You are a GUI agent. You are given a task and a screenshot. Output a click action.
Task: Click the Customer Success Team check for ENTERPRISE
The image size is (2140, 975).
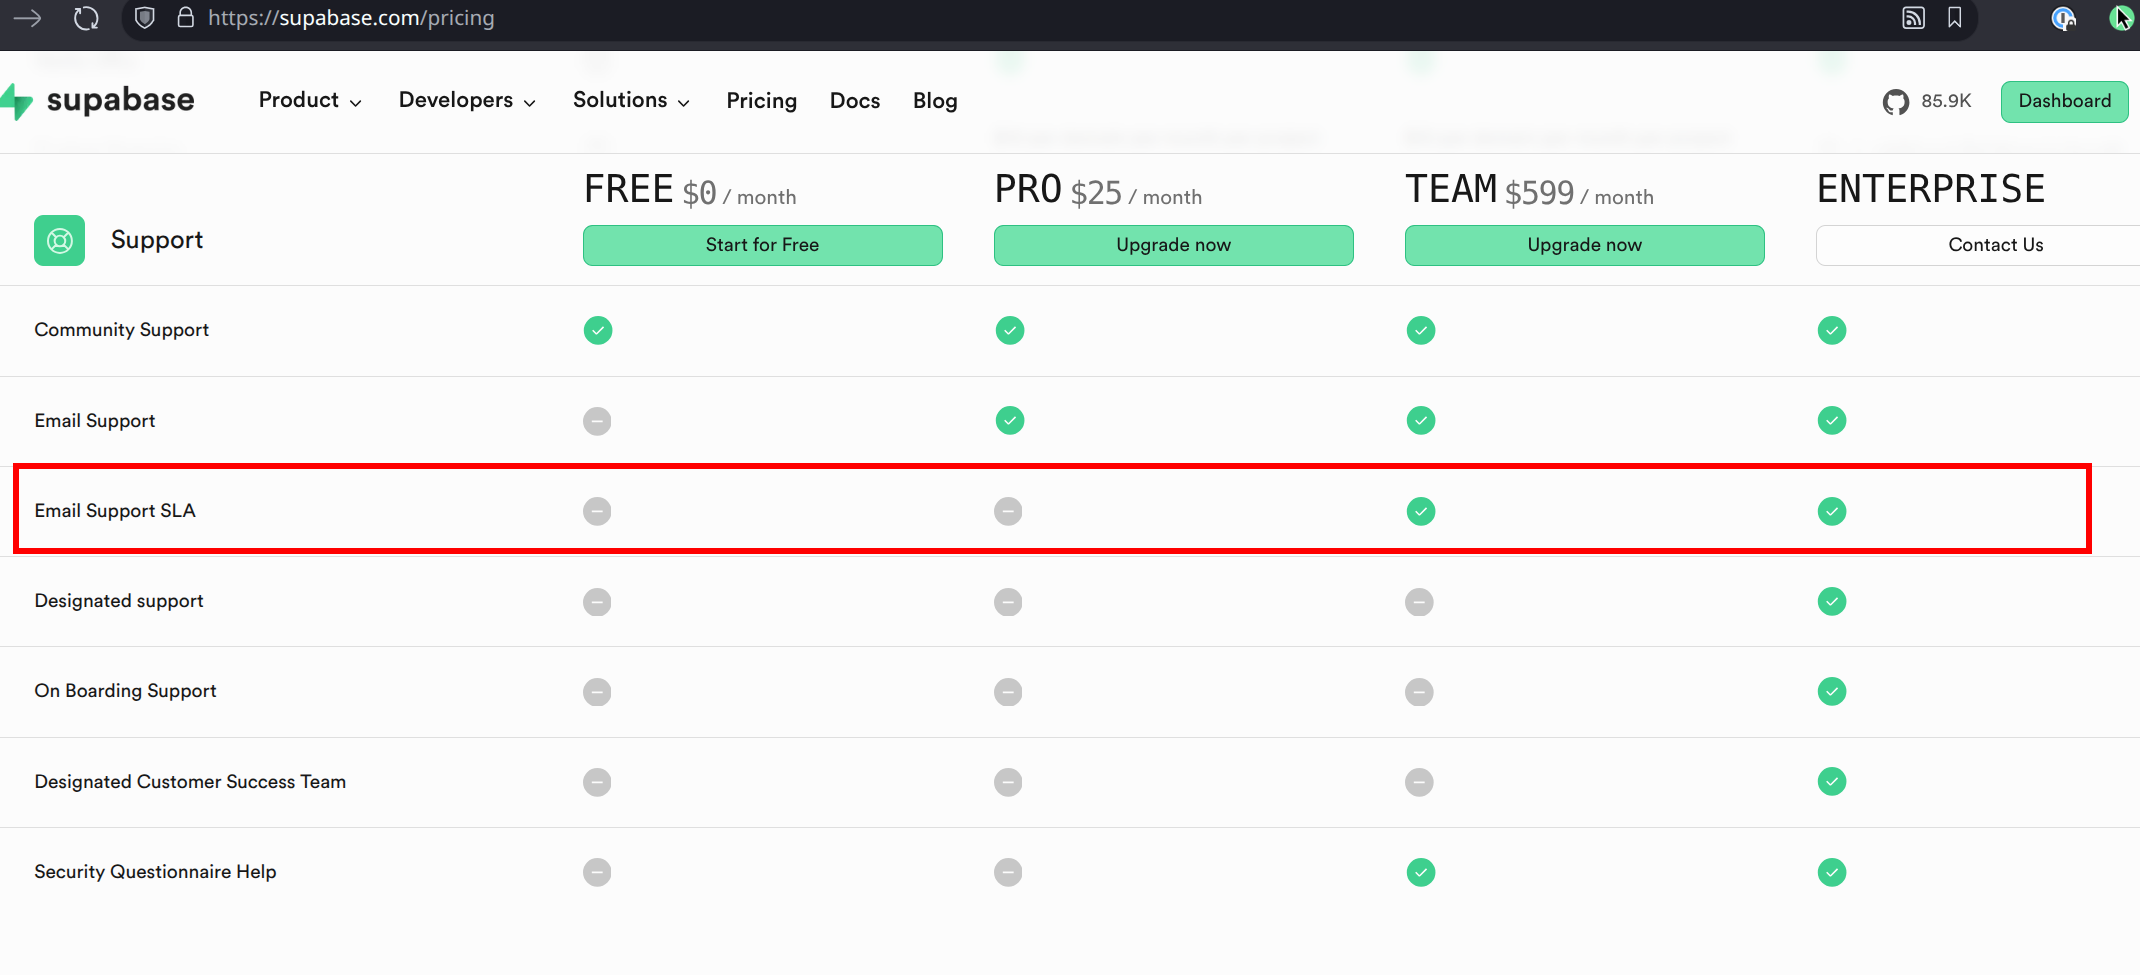(x=1831, y=781)
